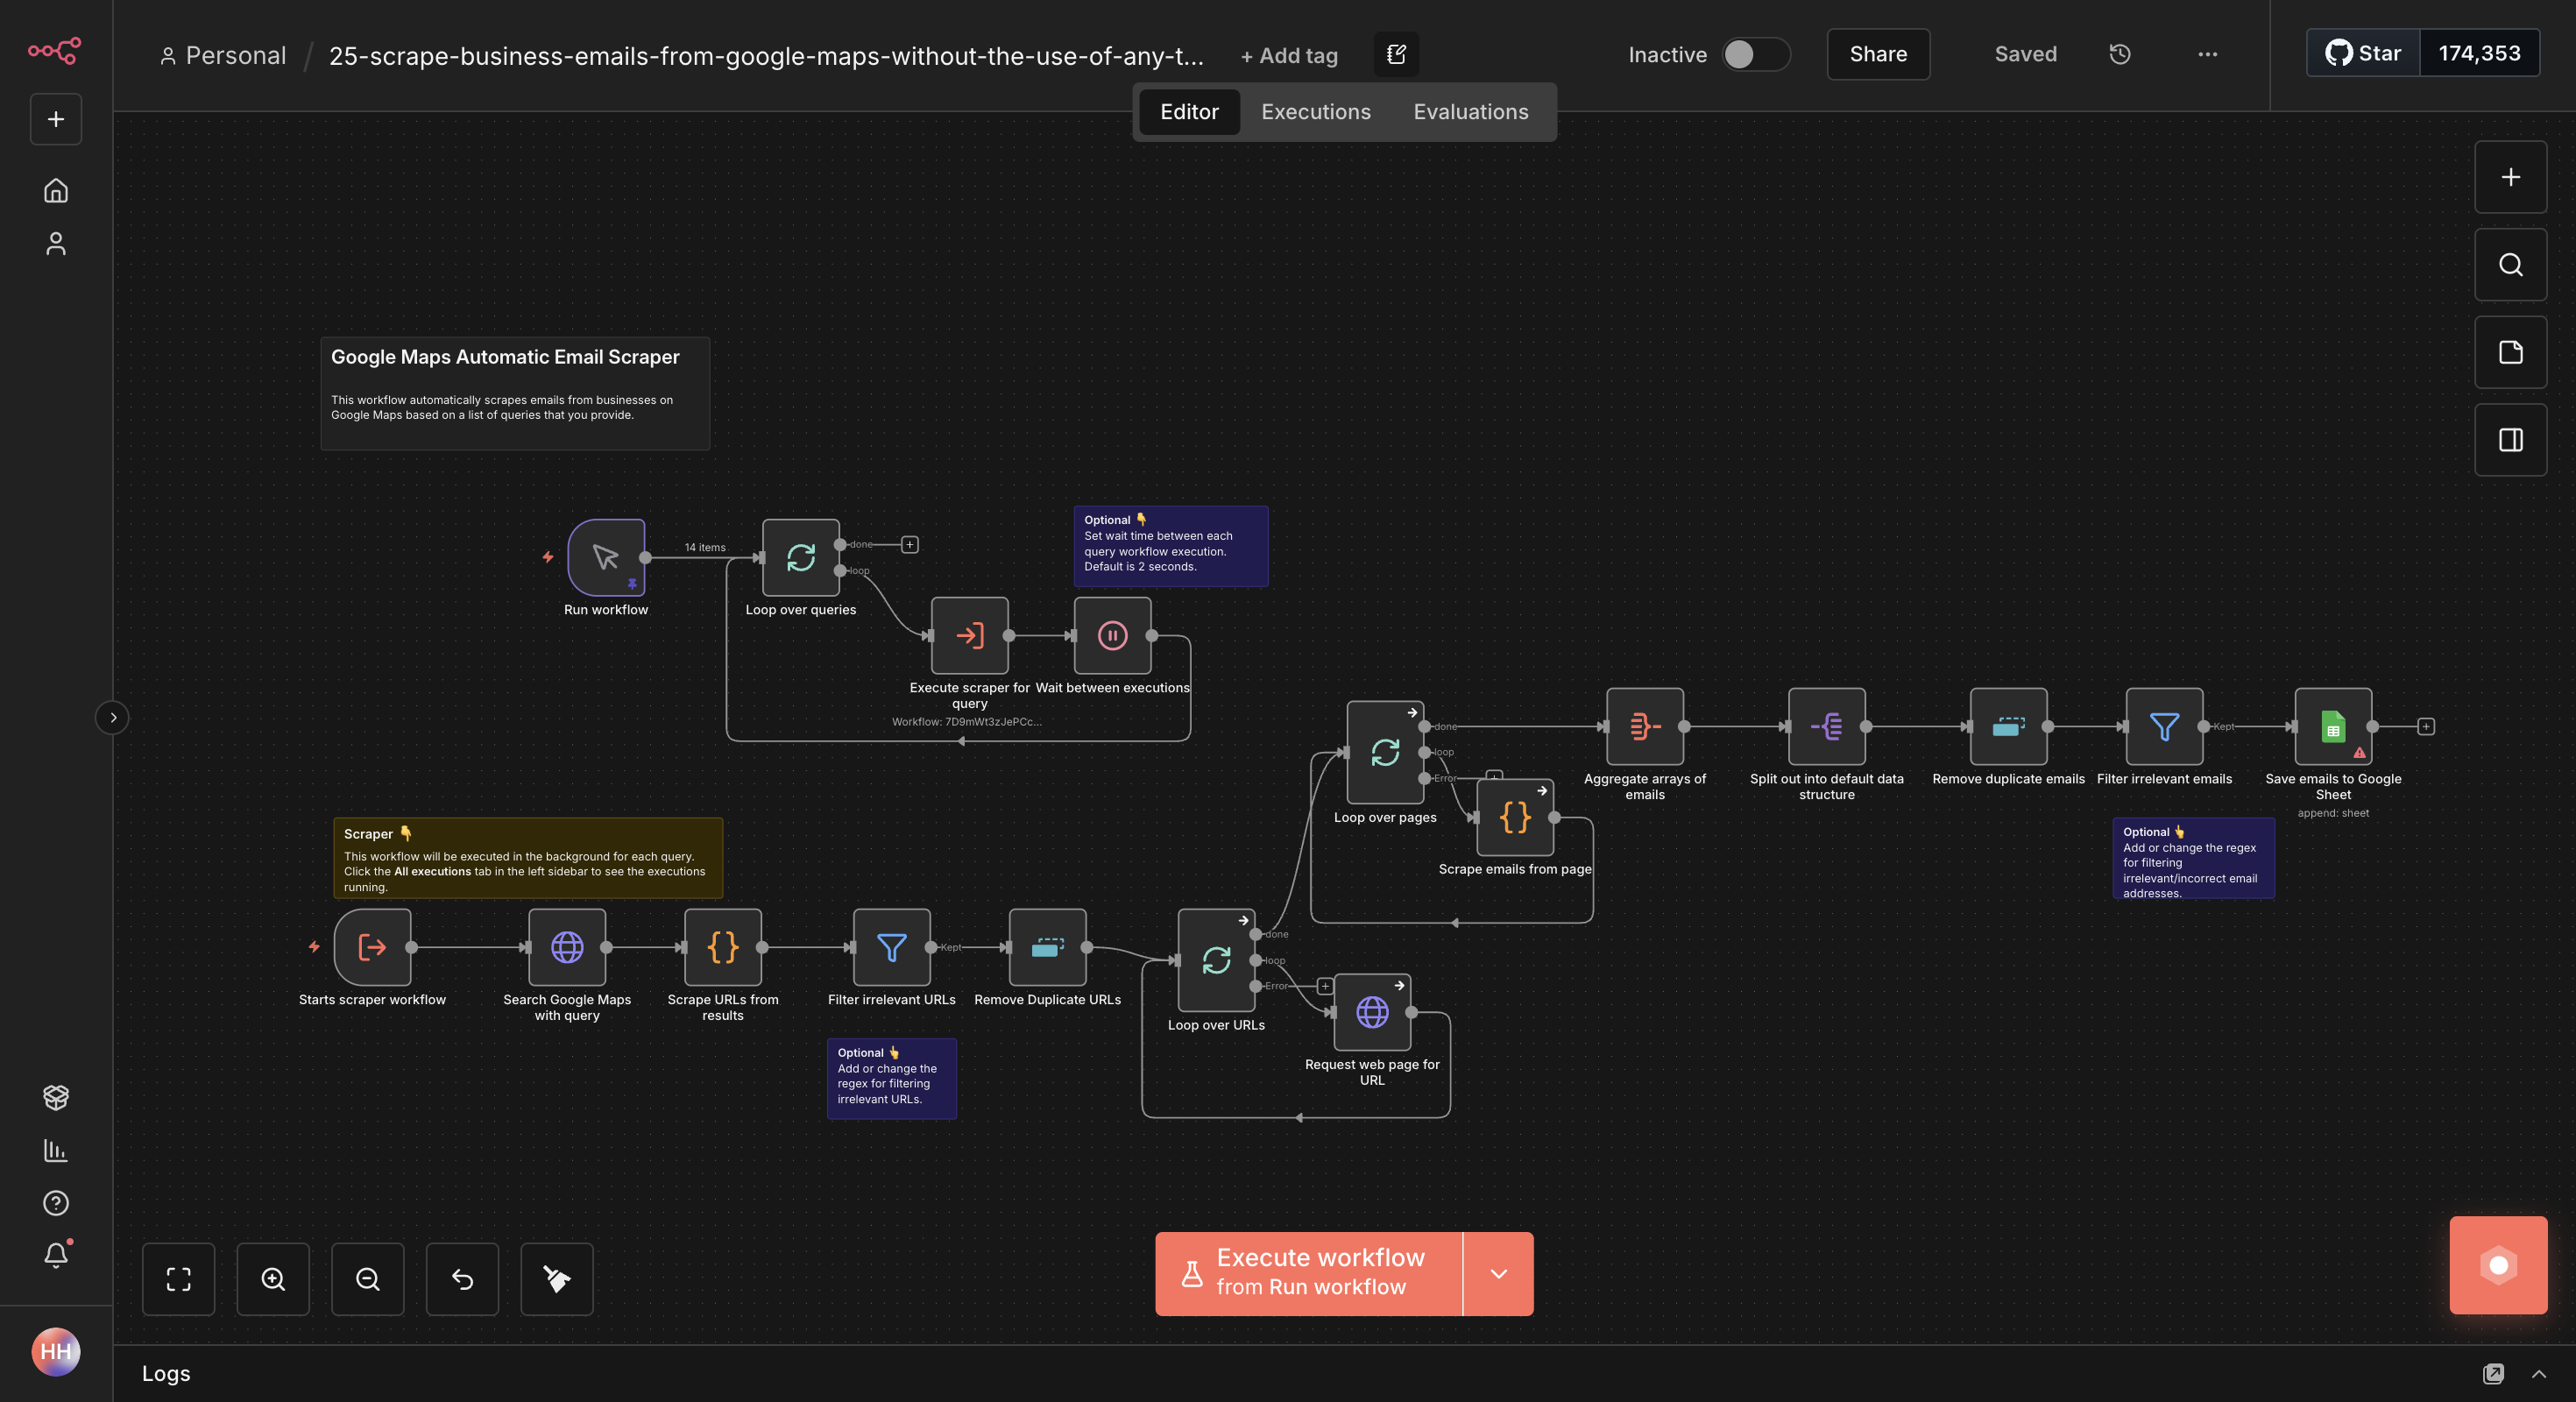The height and width of the screenshot is (1402, 2576).
Task: Click the Share button
Action: pyautogui.click(x=1877, y=54)
